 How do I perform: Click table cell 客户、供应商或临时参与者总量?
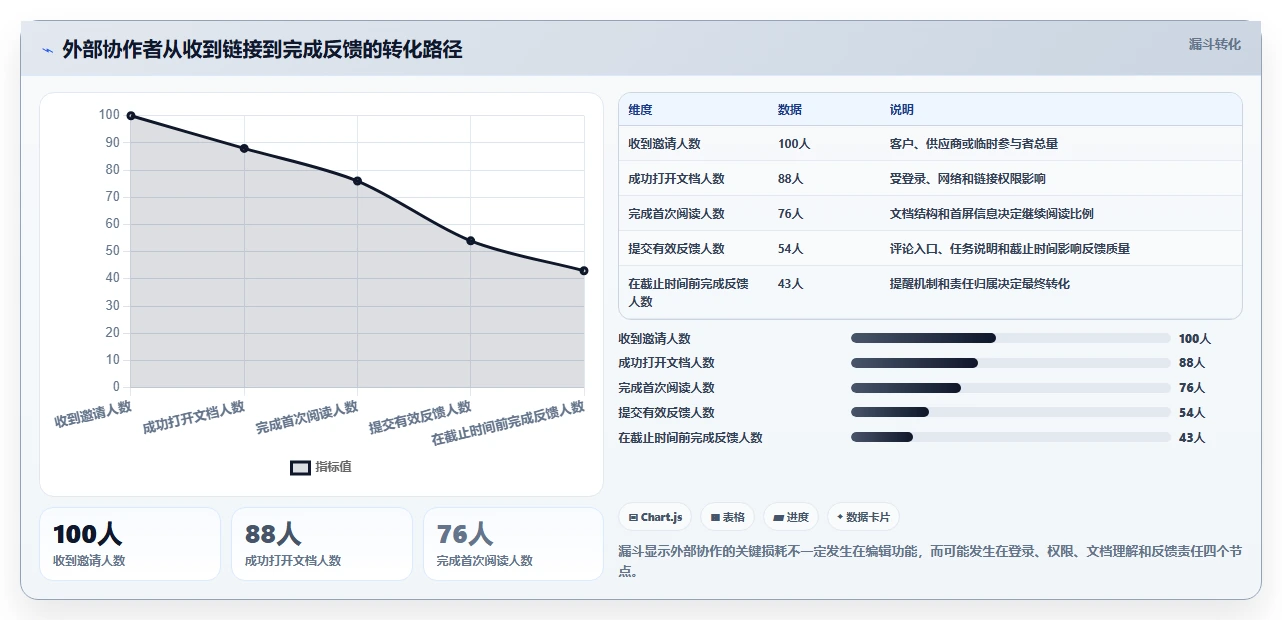(974, 144)
